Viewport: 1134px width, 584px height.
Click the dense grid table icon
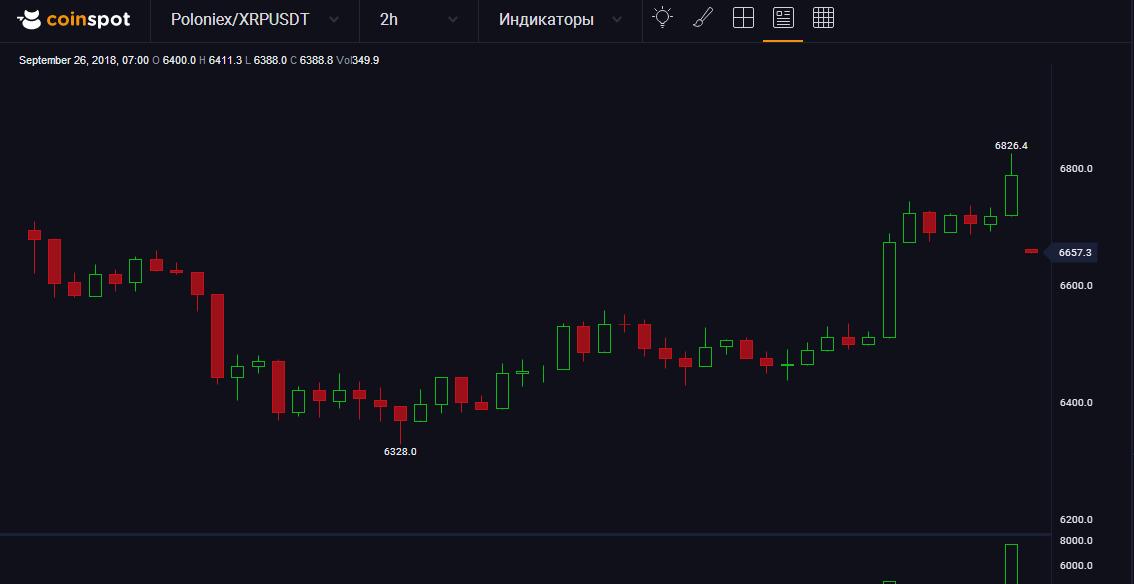click(x=823, y=18)
